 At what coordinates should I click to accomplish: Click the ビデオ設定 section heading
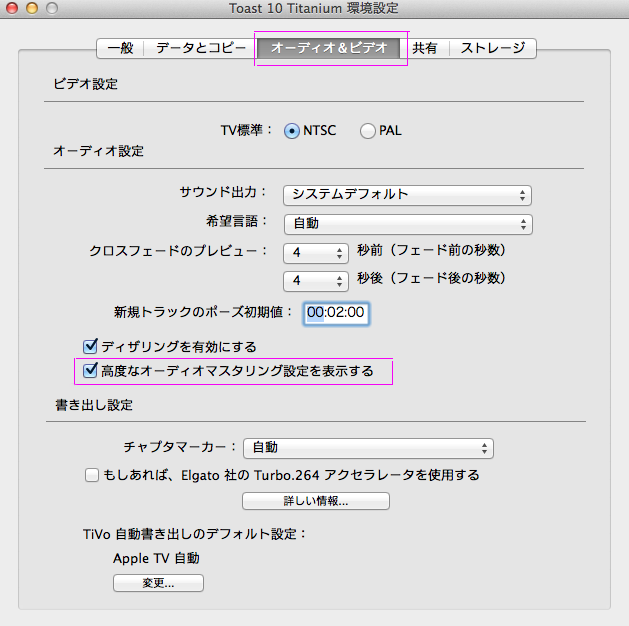coord(85,84)
